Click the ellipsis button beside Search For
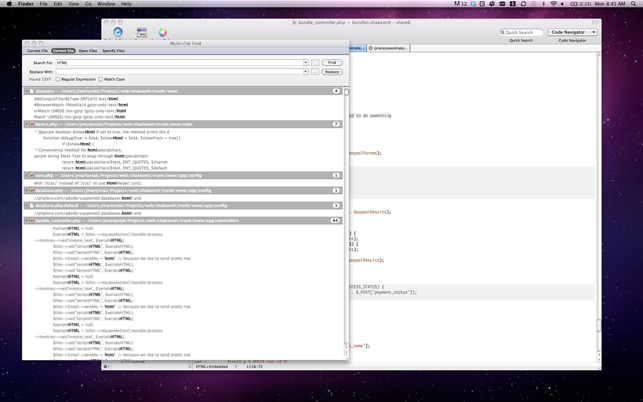 315,62
